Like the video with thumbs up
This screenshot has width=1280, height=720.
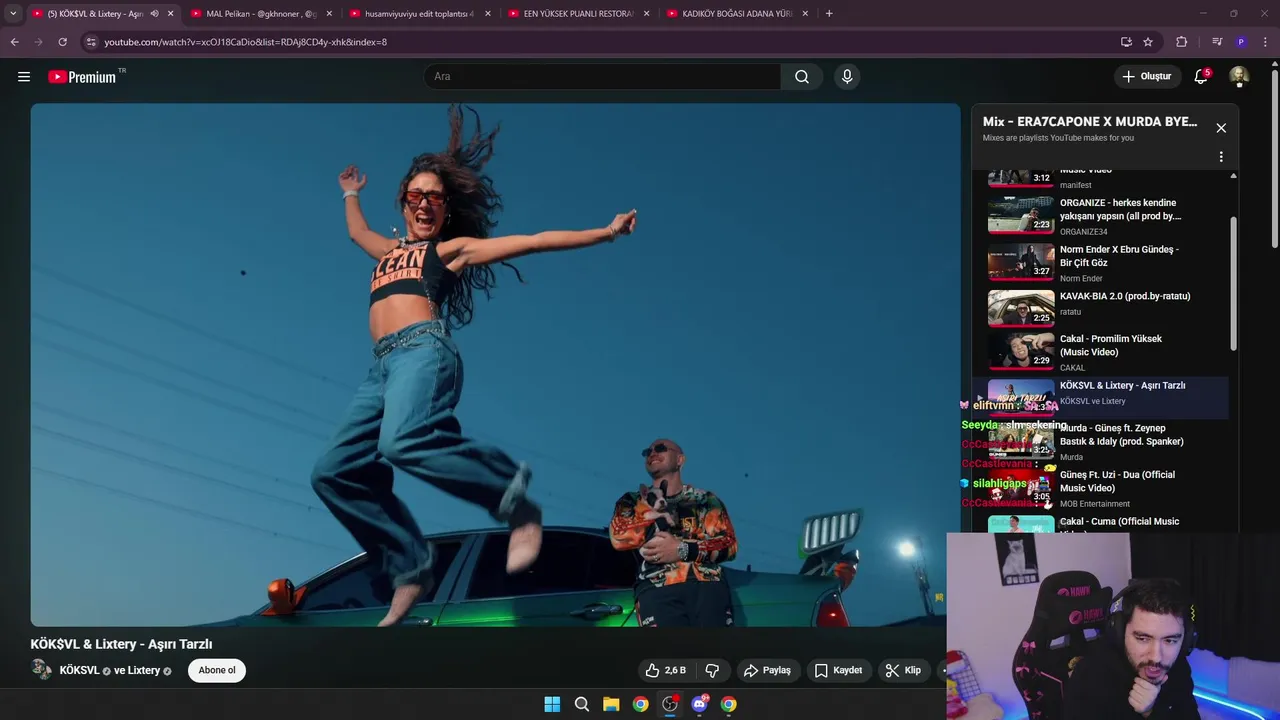tap(666, 670)
